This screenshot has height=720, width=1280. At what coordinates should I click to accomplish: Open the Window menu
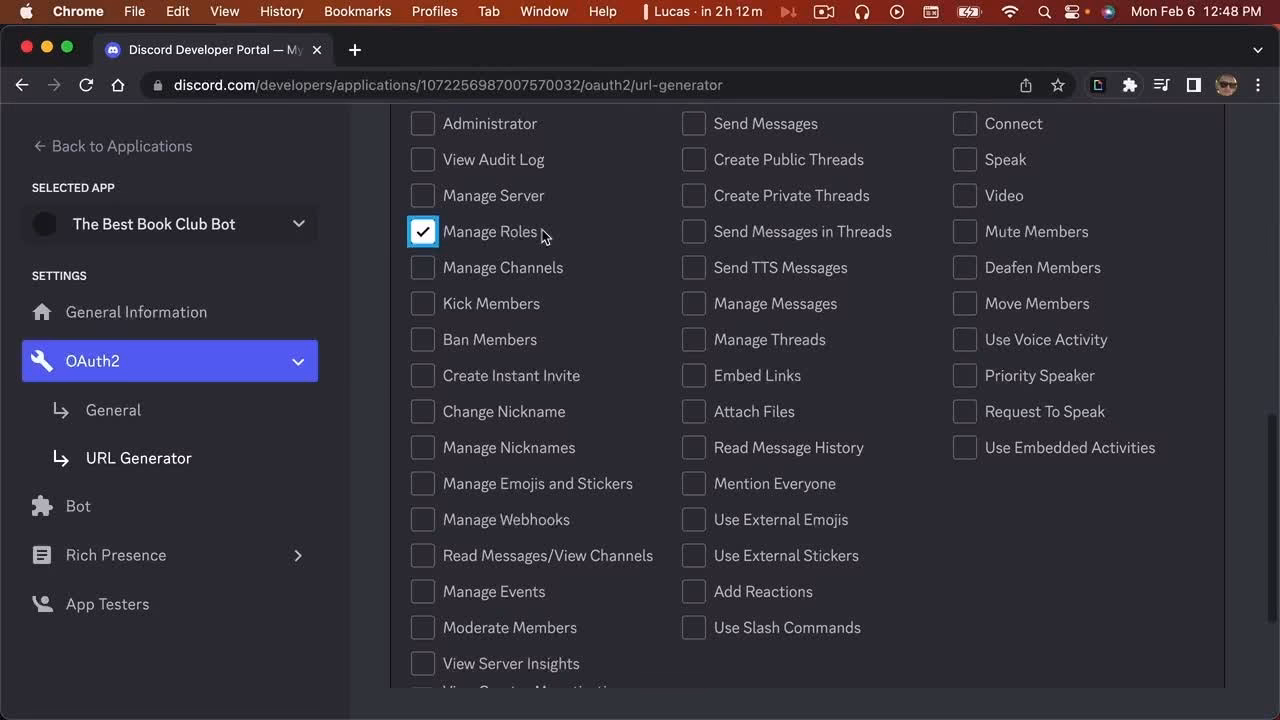pyautogui.click(x=544, y=12)
